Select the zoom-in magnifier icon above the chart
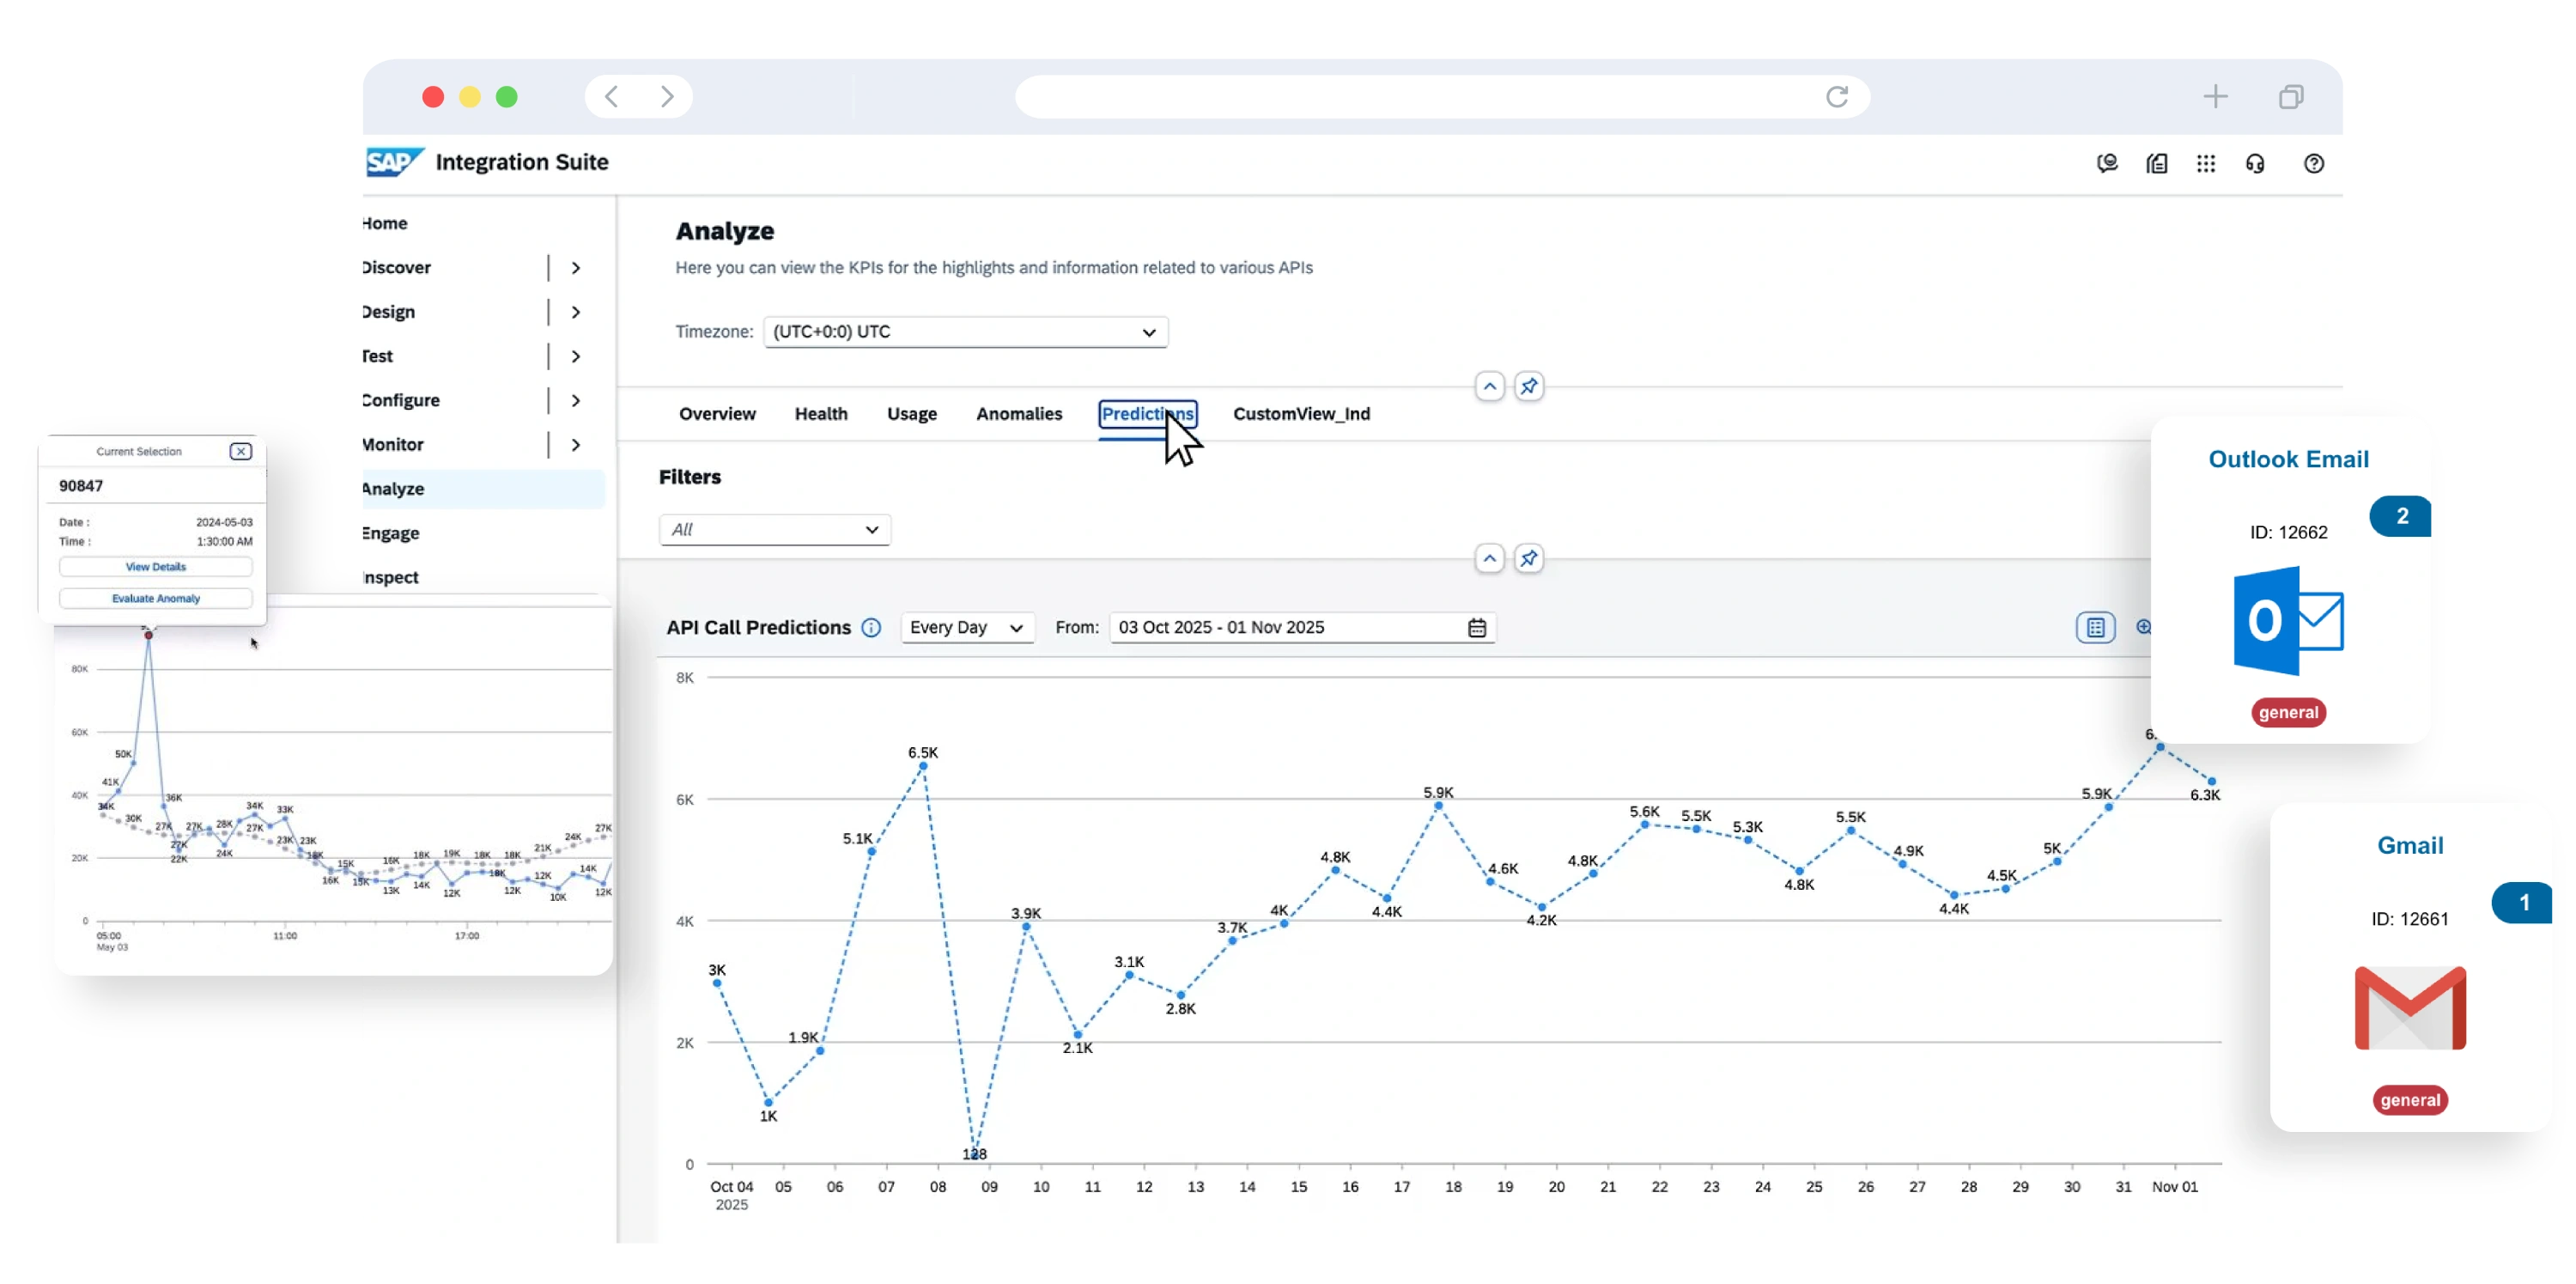 [2146, 627]
